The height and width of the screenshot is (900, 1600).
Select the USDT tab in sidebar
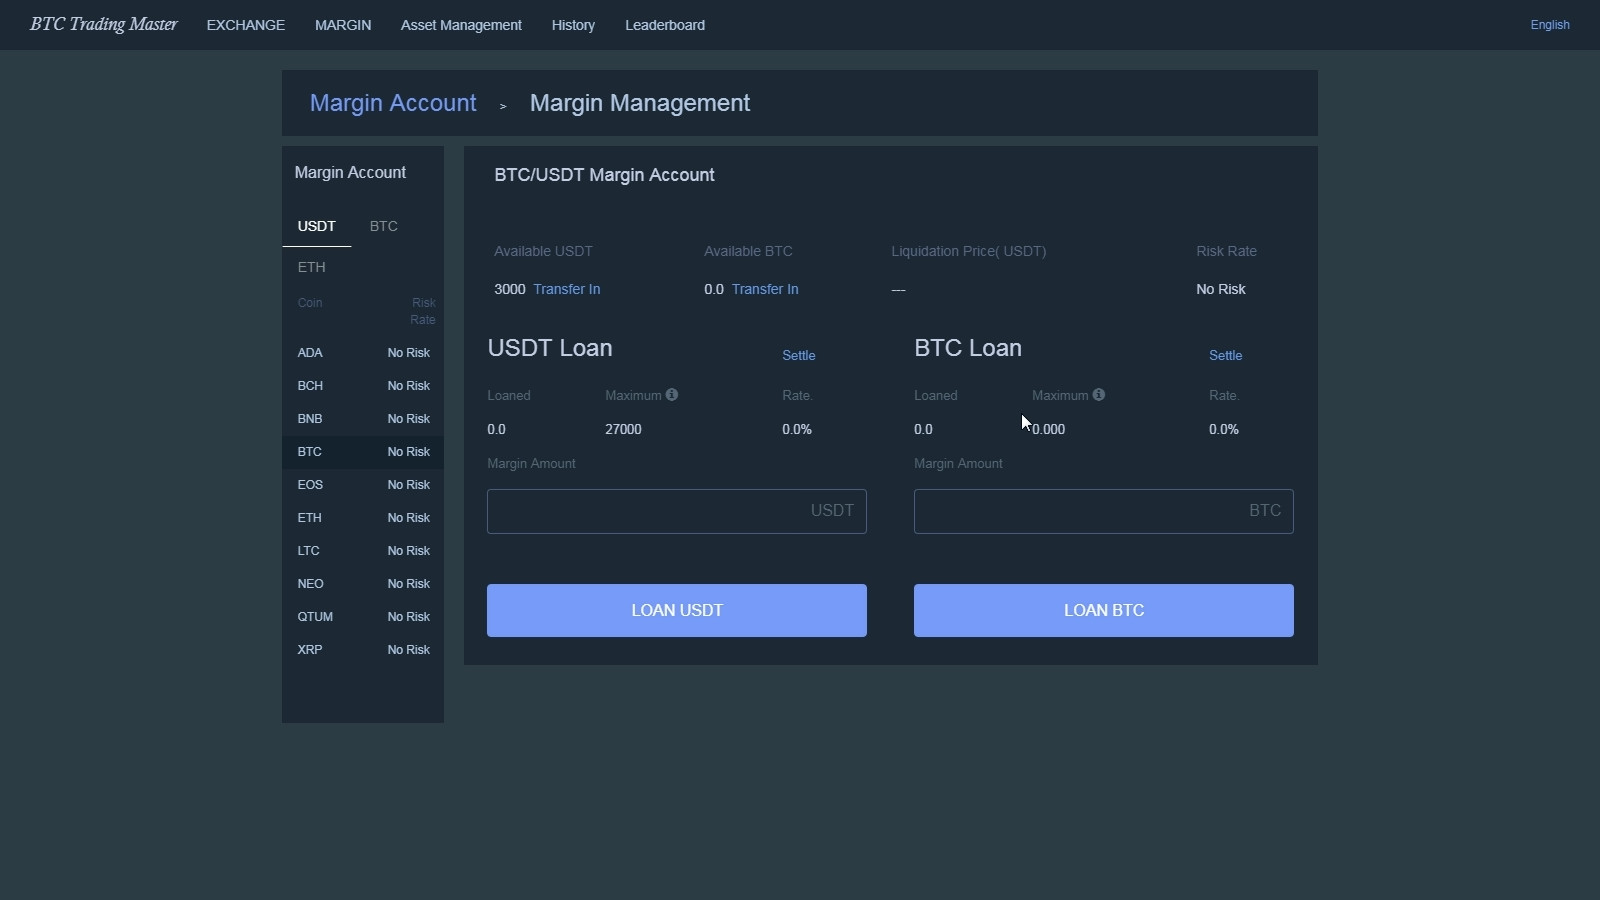pos(317,227)
